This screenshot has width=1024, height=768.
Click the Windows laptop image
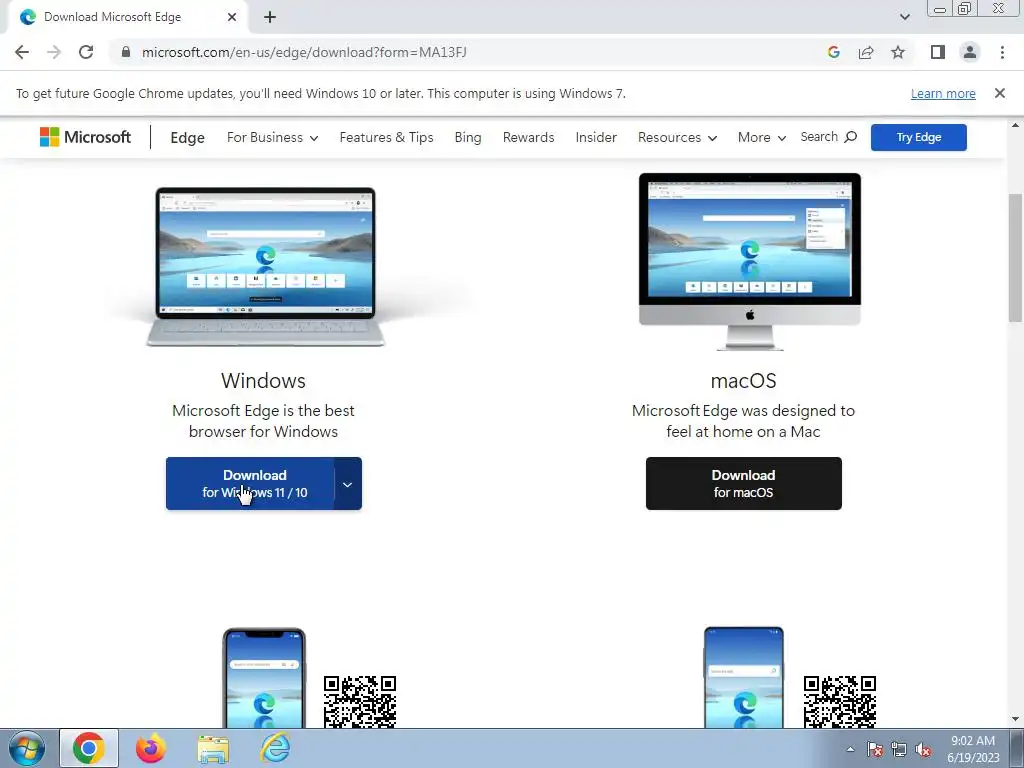pos(265,266)
